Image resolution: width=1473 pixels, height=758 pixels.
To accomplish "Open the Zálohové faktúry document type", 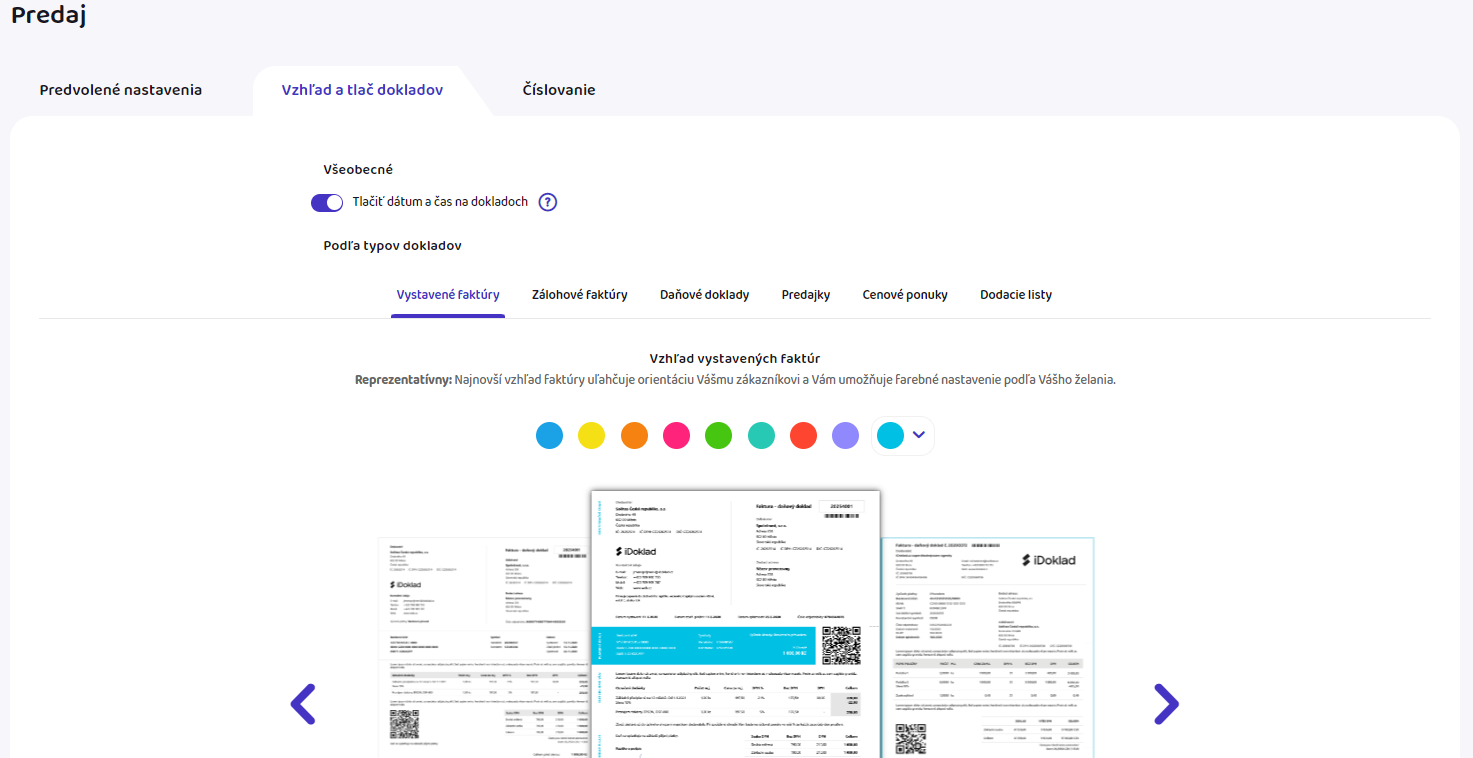I will point(580,295).
